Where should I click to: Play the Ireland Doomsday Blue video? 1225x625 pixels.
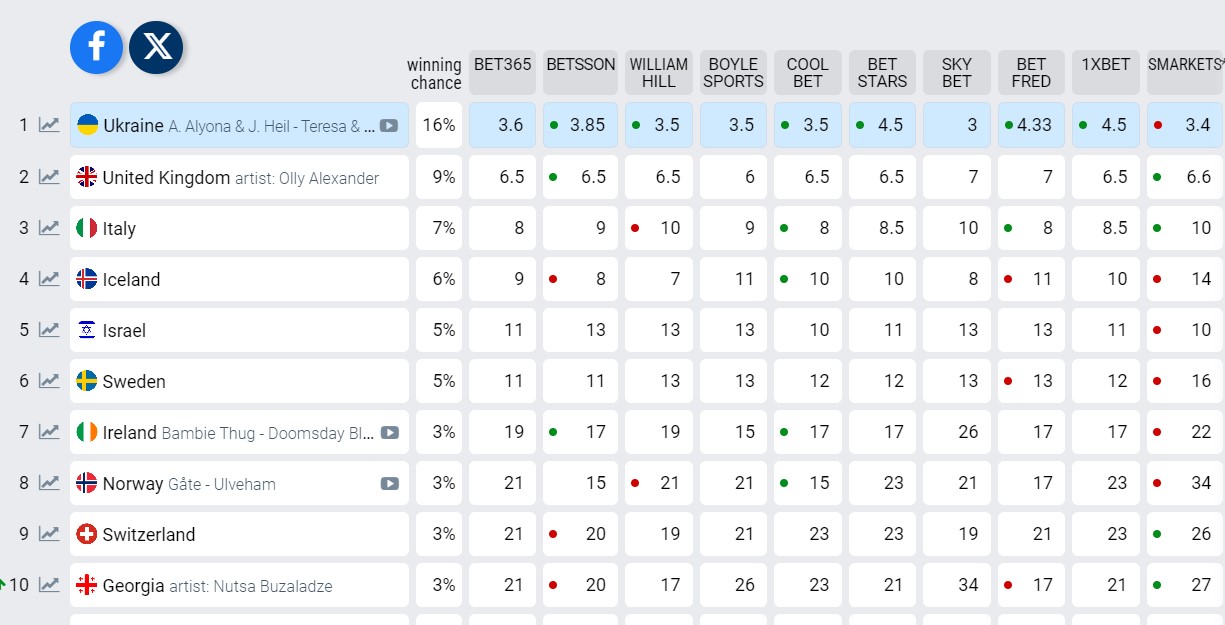389,433
